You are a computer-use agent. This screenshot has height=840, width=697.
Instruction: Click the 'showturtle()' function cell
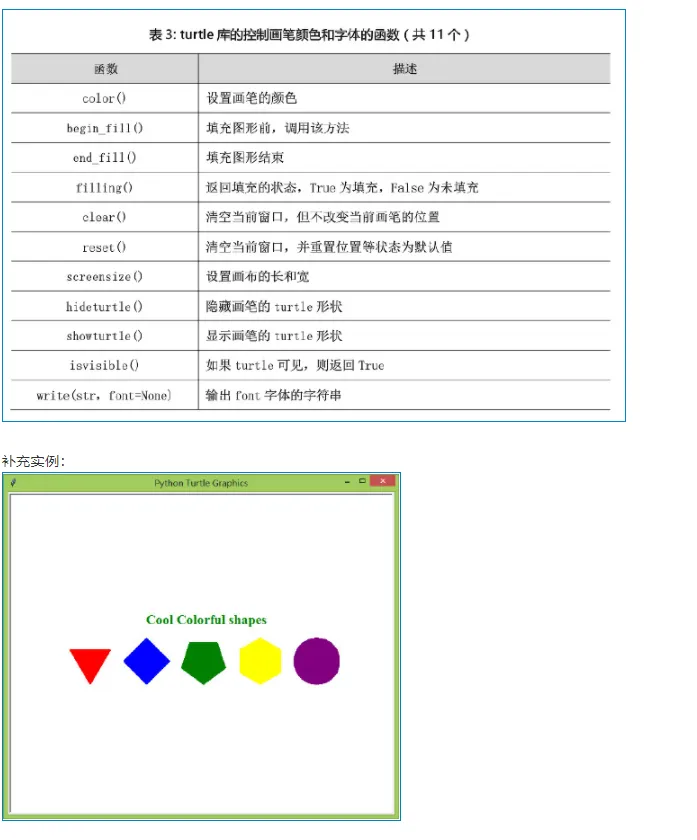click(104, 336)
